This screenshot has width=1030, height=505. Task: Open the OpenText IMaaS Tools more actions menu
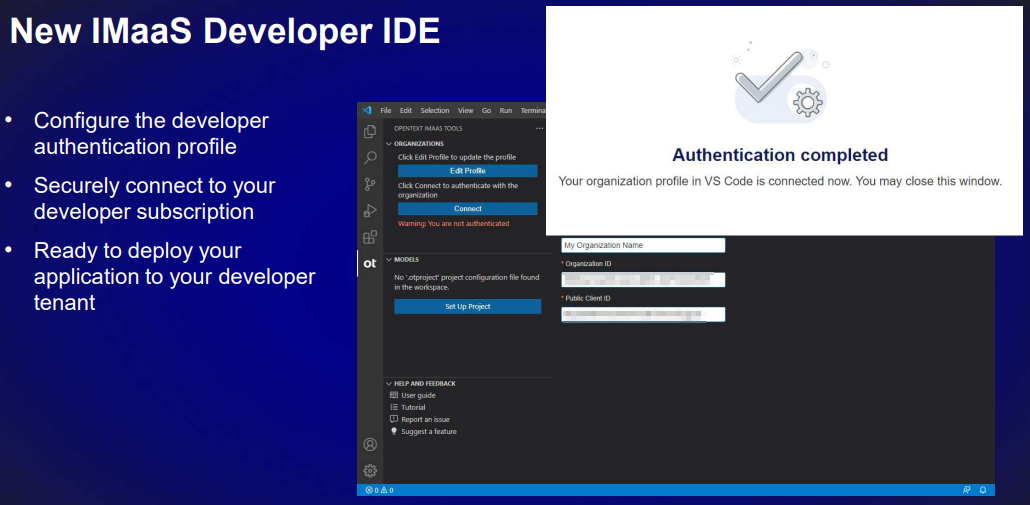pyautogui.click(x=540, y=128)
